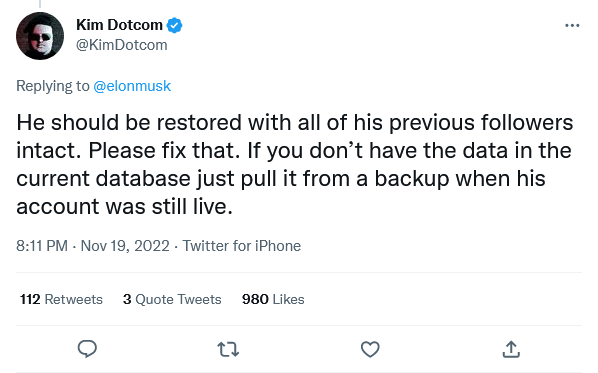Screen dimensions: 598x373
Task: View the 3 Quote Tweets list
Action: [172, 299]
